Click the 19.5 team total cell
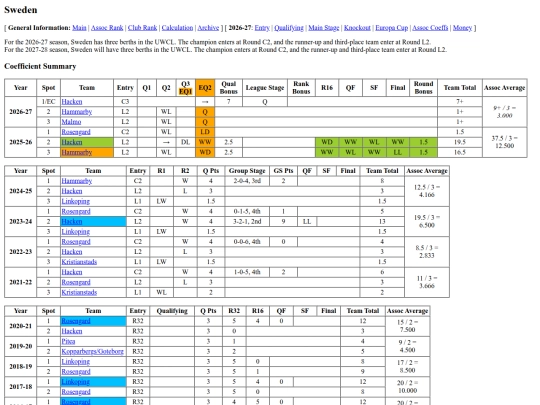 pyautogui.click(x=460, y=142)
